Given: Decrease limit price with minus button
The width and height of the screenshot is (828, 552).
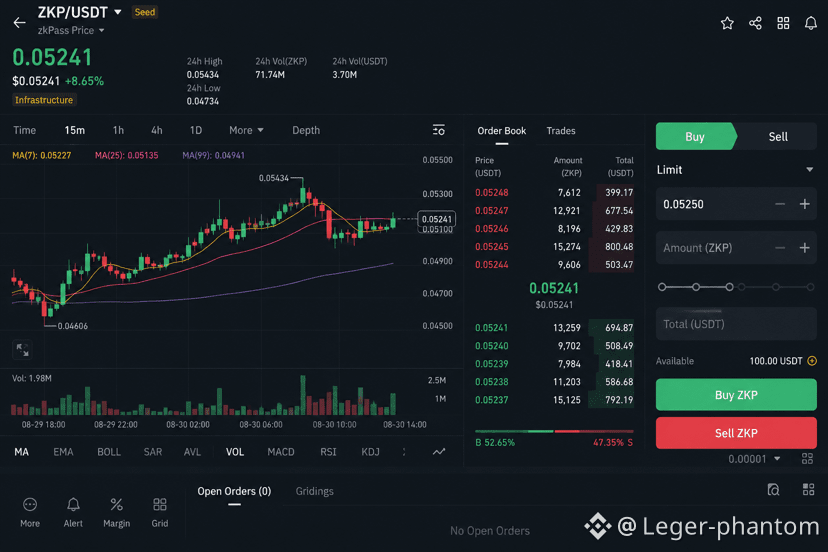Looking at the screenshot, I should 780,204.
